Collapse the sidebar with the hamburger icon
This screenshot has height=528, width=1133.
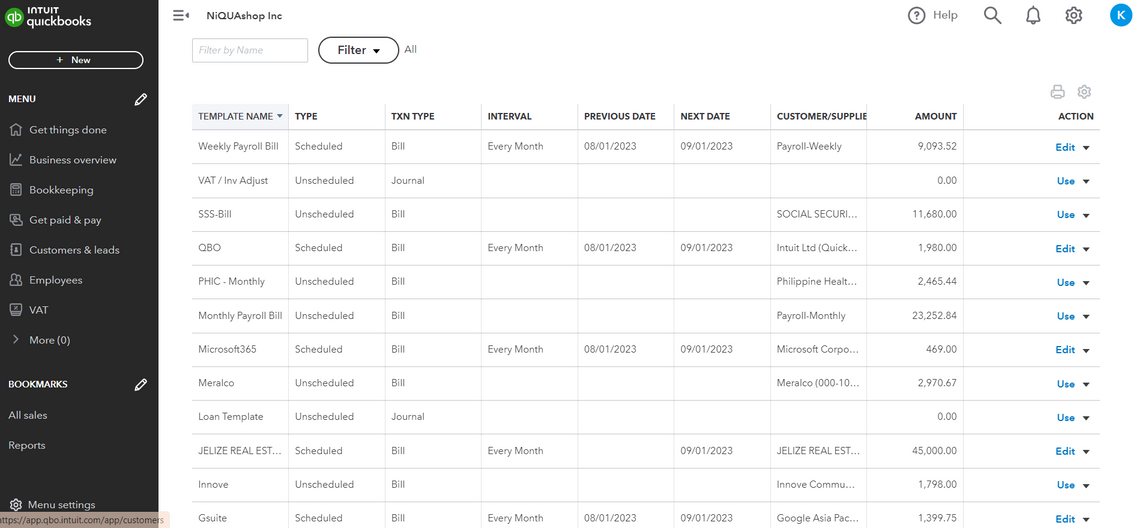coord(180,15)
